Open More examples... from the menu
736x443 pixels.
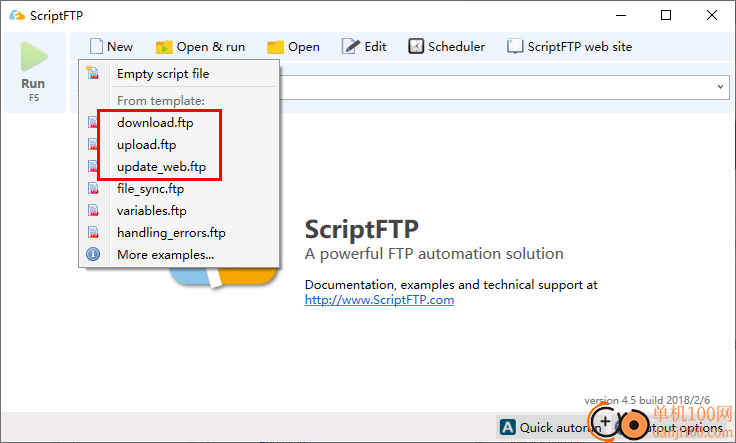point(179,255)
